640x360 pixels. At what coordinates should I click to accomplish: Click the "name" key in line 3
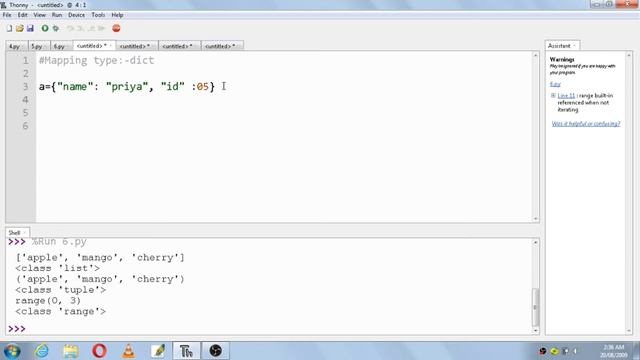[76, 87]
